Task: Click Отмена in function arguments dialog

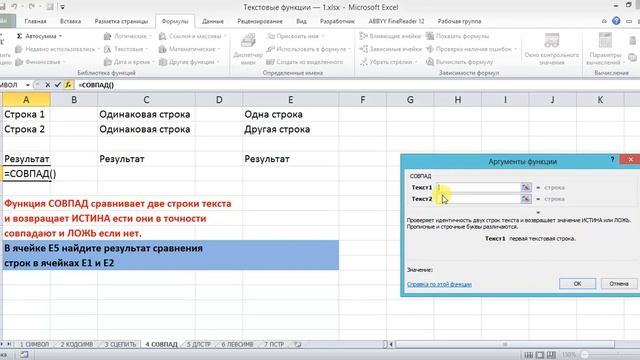Action: click(x=619, y=284)
